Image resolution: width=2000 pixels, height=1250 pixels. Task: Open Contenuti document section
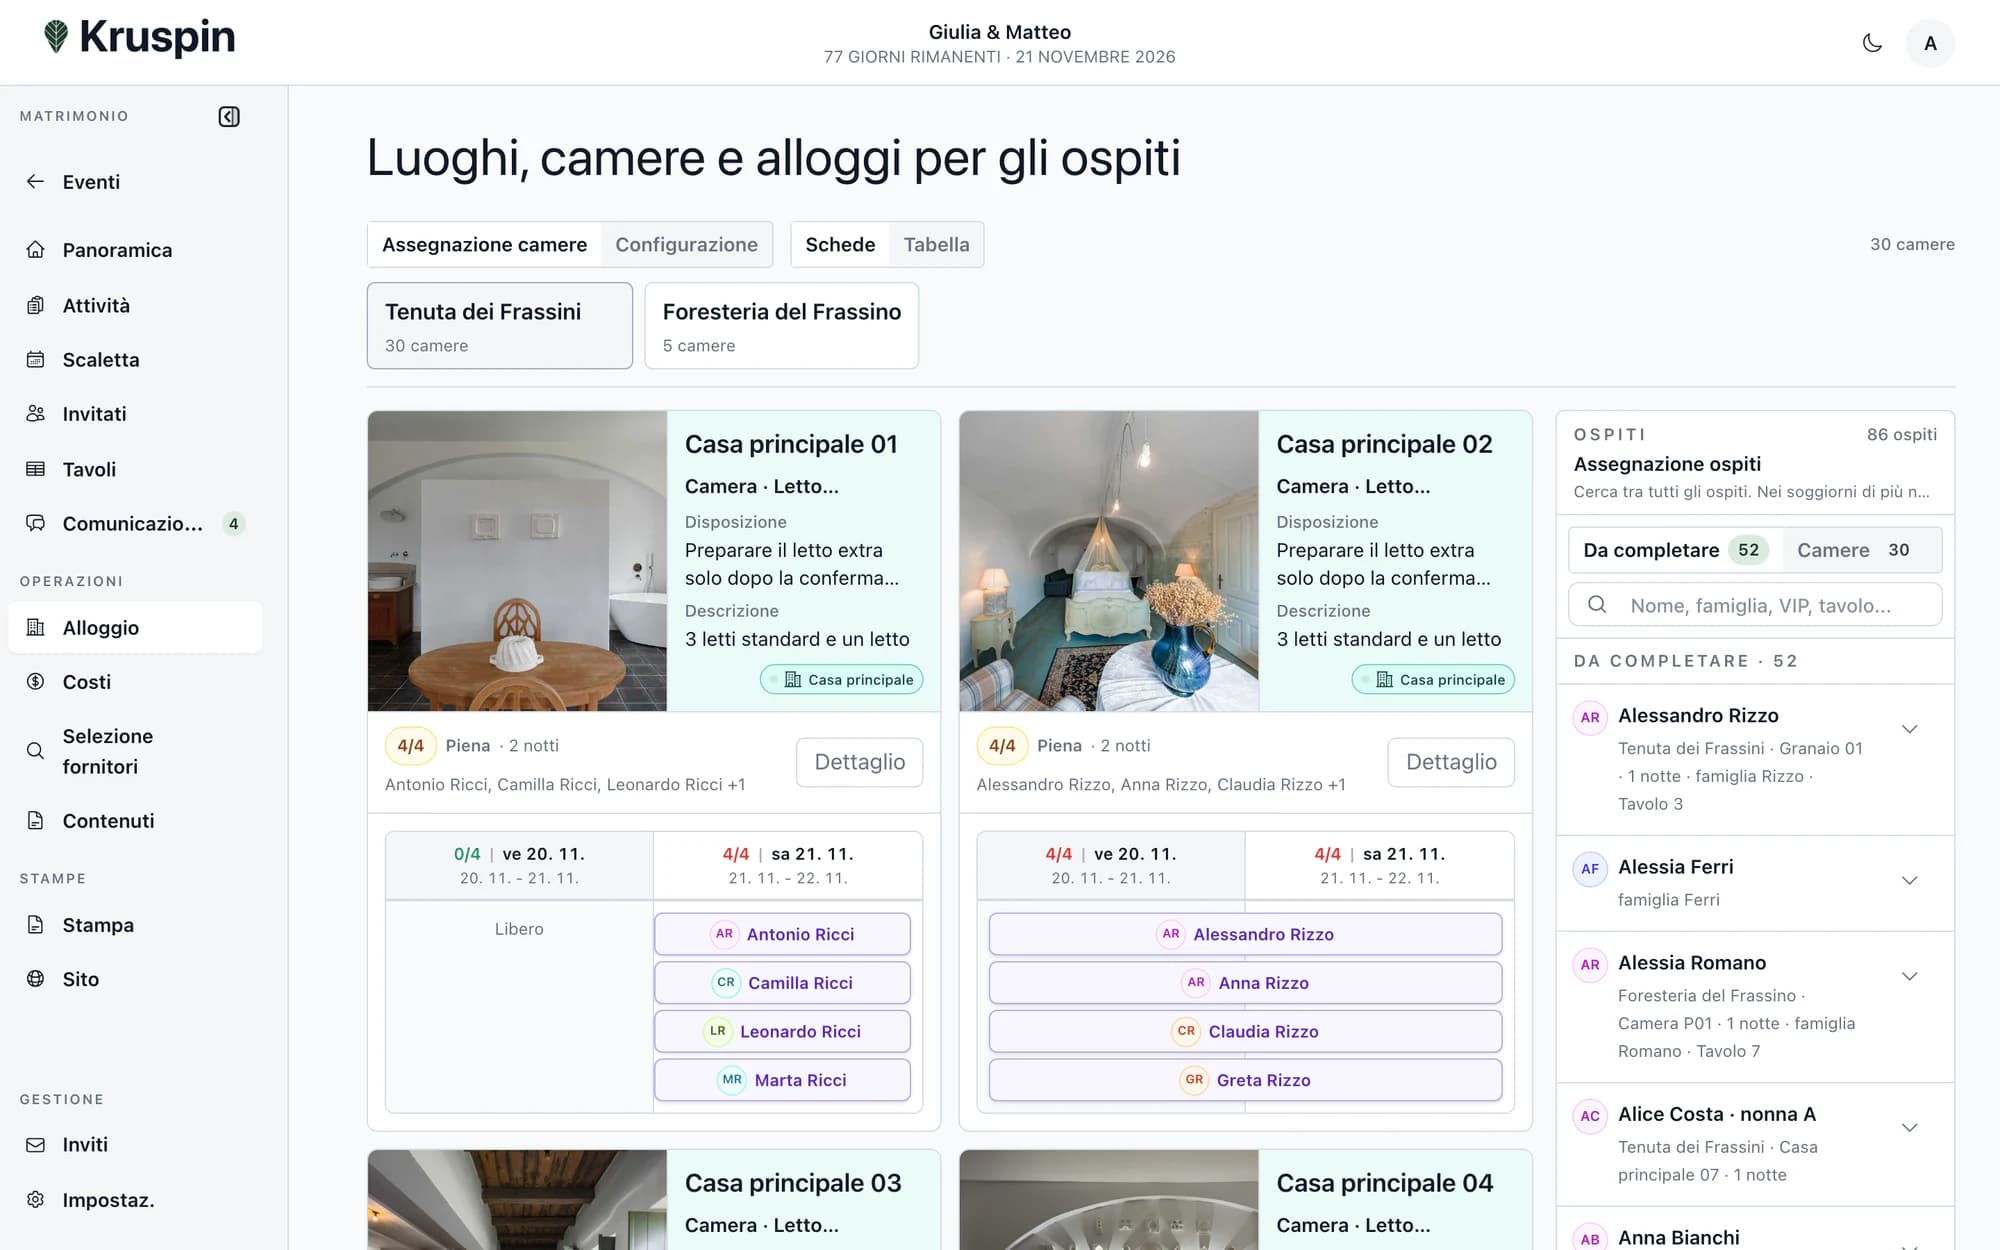[135, 821]
